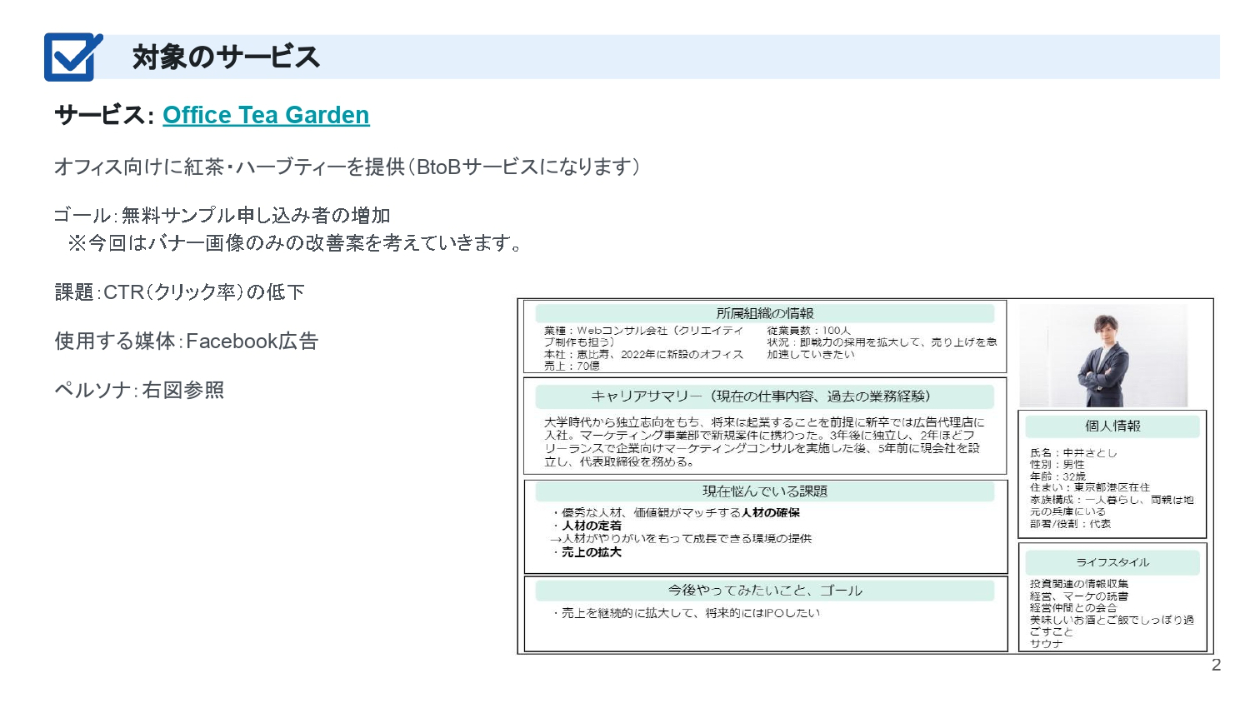
Task: Select the 個人情報 header box
Action: 1112,426
